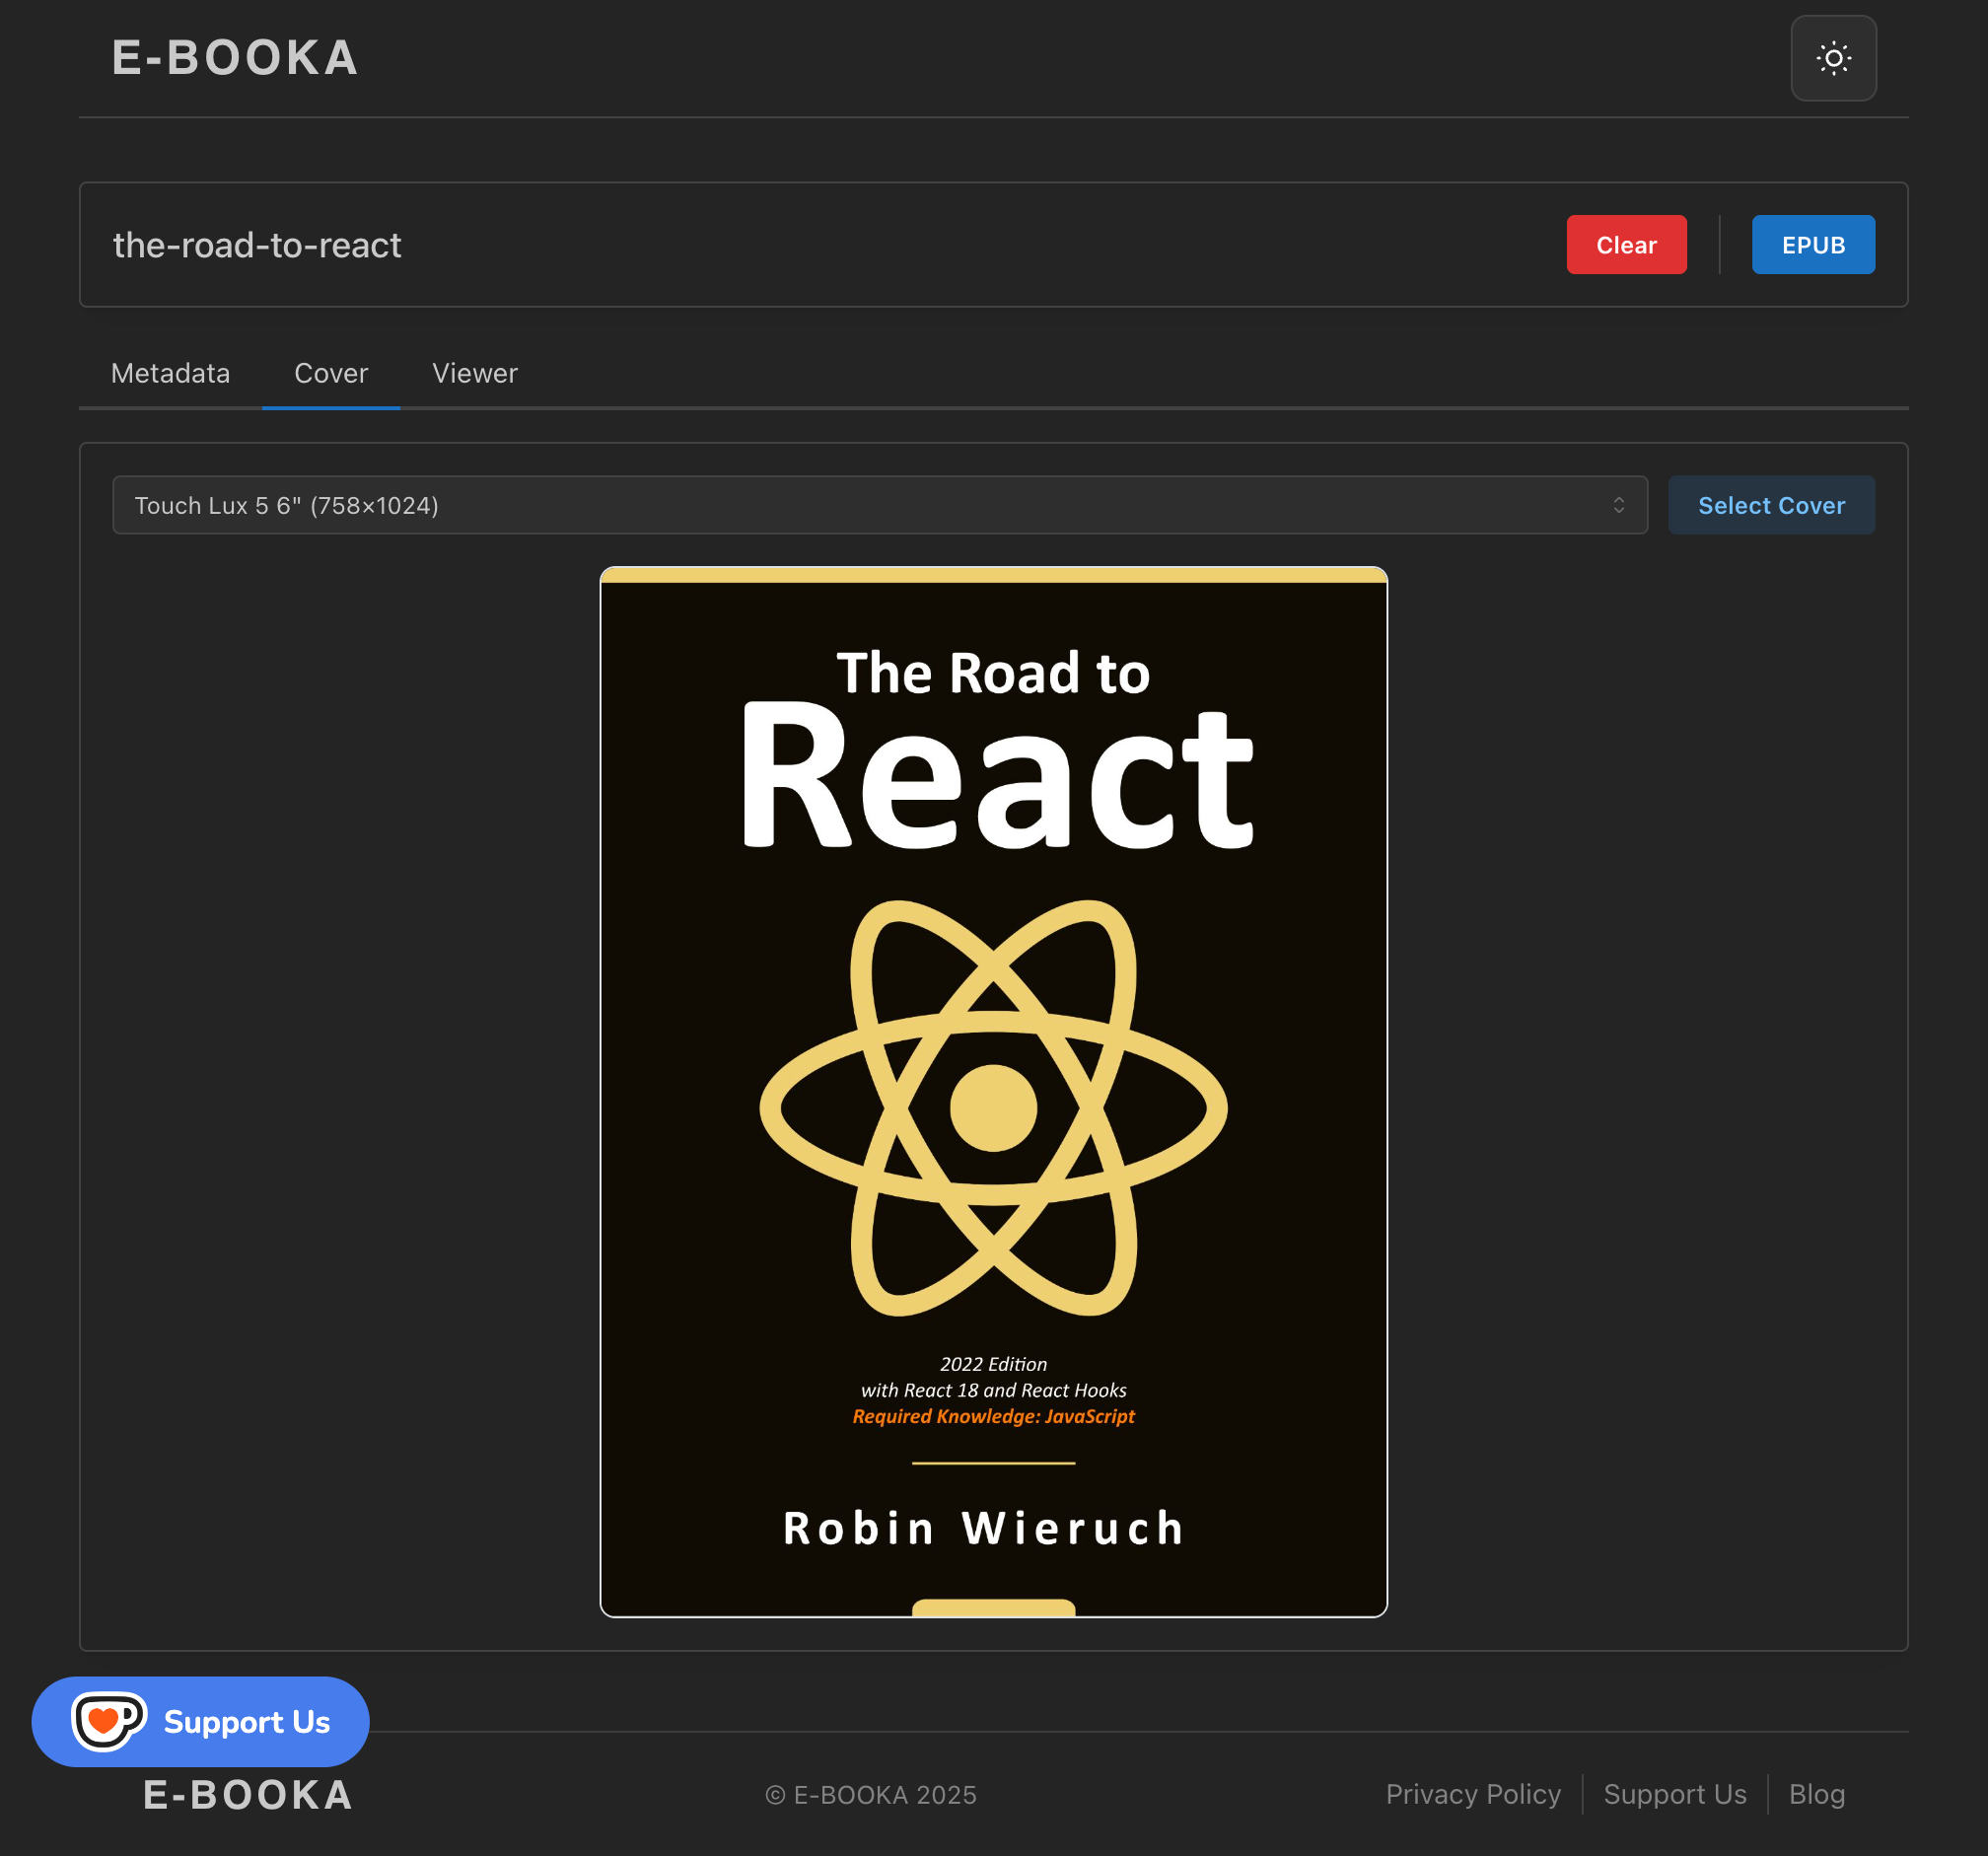The width and height of the screenshot is (1988, 1856).
Task: Click the Select Cover button
Action: click(x=1770, y=505)
